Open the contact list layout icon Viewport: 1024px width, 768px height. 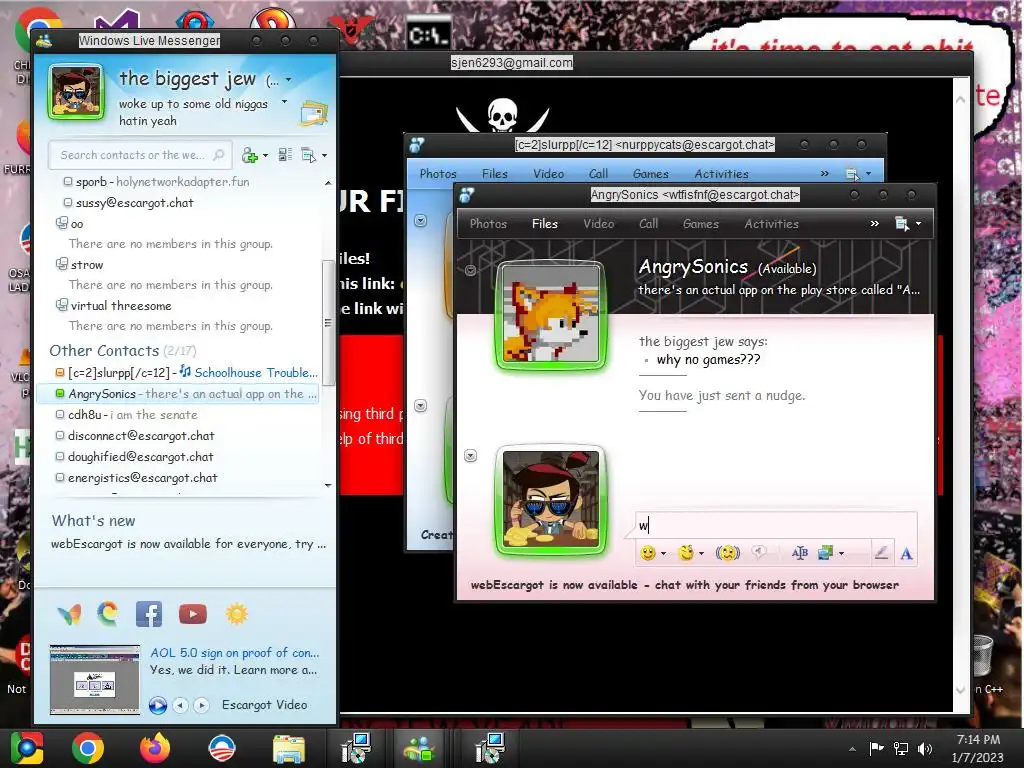(x=285, y=155)
